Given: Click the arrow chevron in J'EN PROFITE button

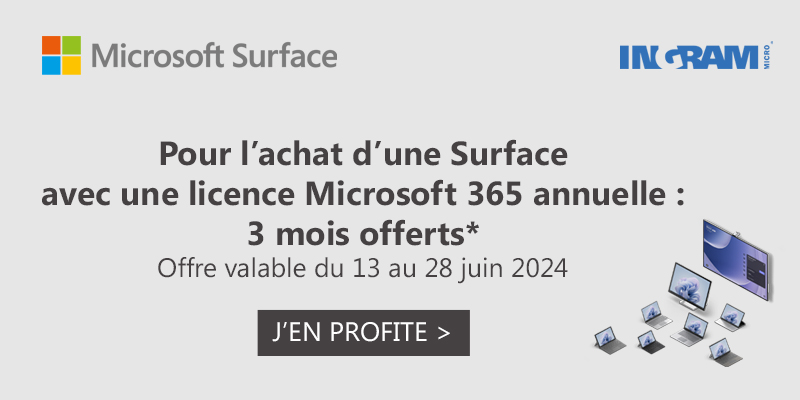Looking at the screenshot, I should (444, 333).
